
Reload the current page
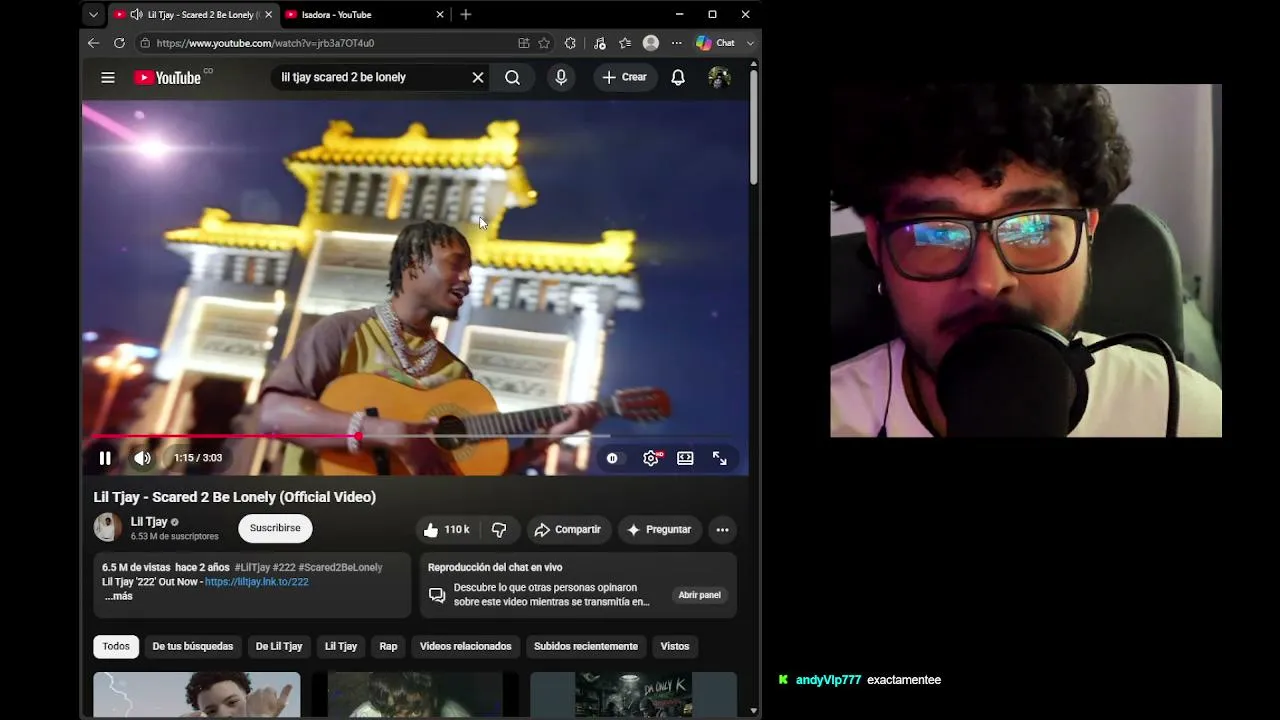pos(119,43)
